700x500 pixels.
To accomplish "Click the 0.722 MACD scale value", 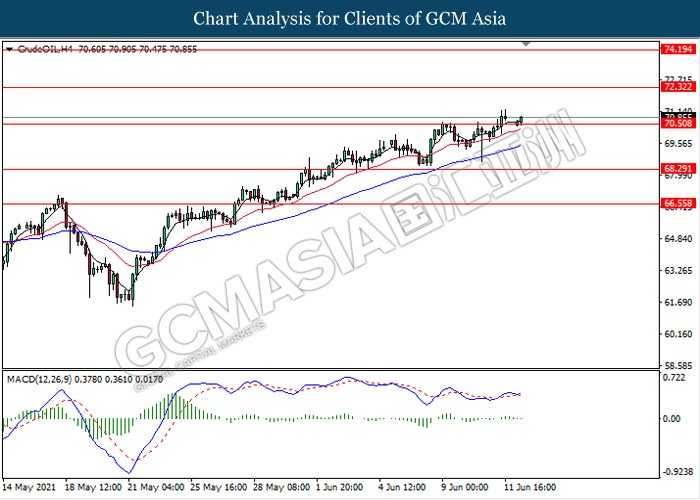I will click(674, 378).
